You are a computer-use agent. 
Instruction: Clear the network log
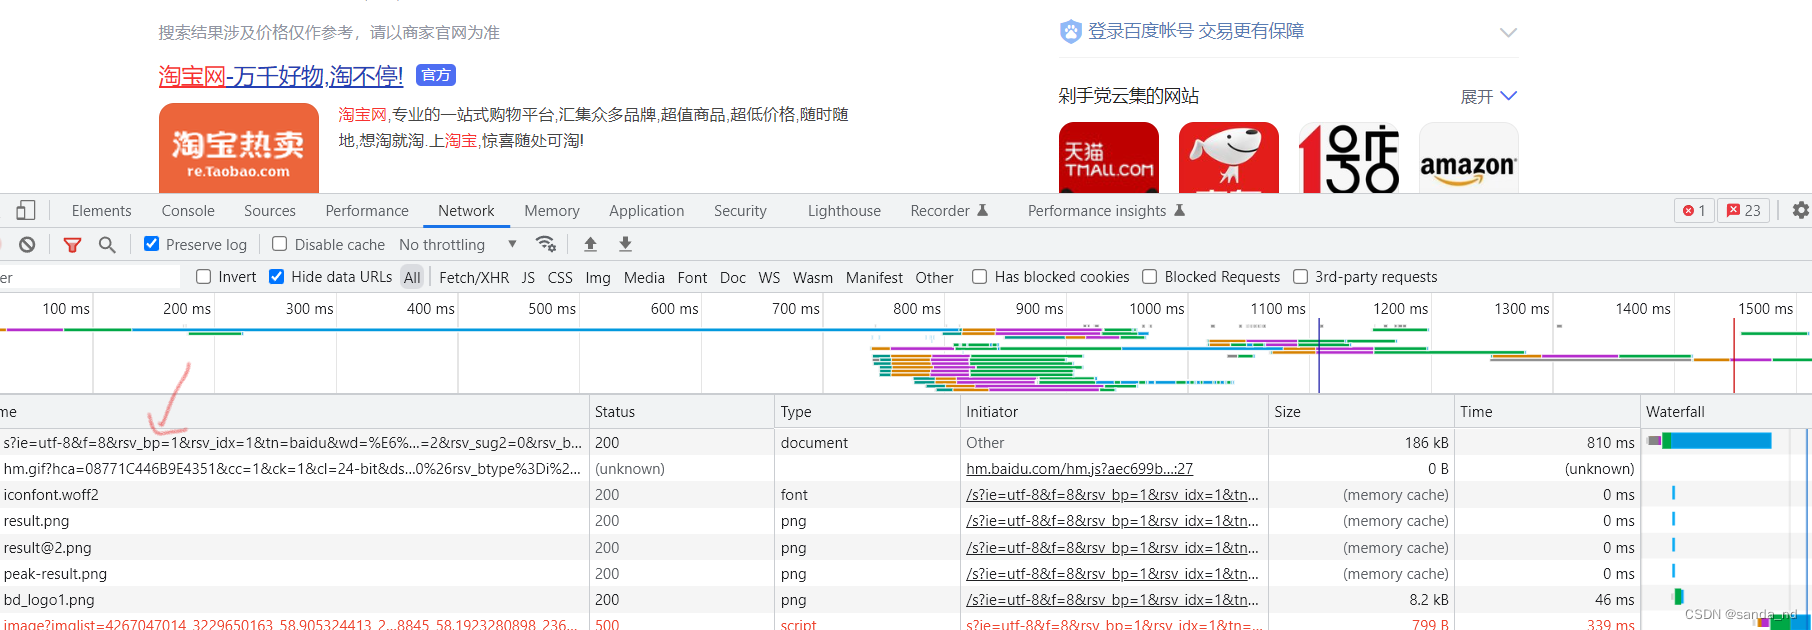click(x=27, y=244)
